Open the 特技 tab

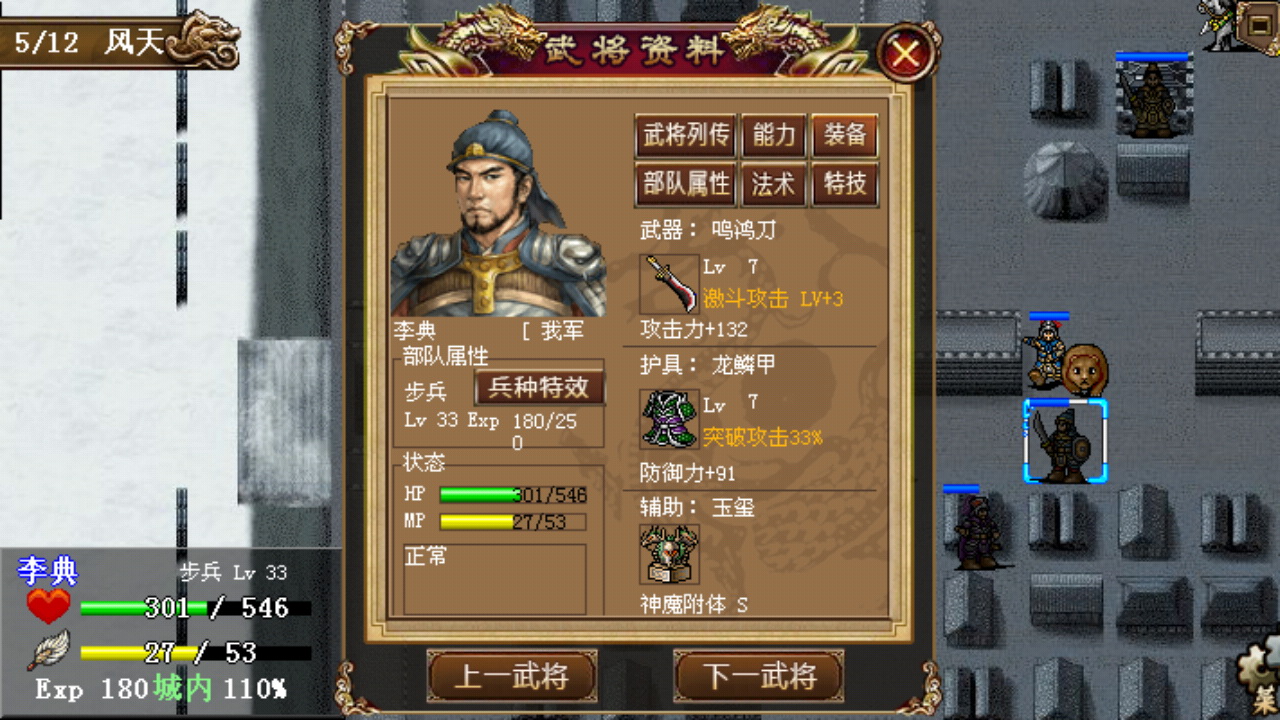click(x=845, y=185)
